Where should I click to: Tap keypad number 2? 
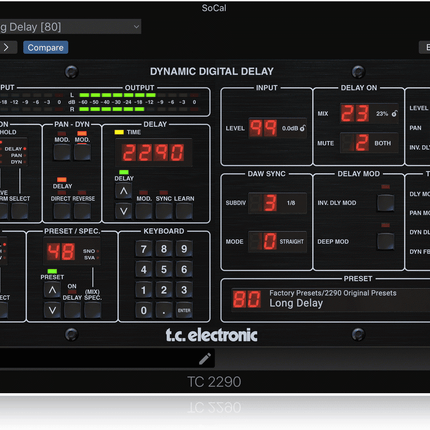coord(164,290)
